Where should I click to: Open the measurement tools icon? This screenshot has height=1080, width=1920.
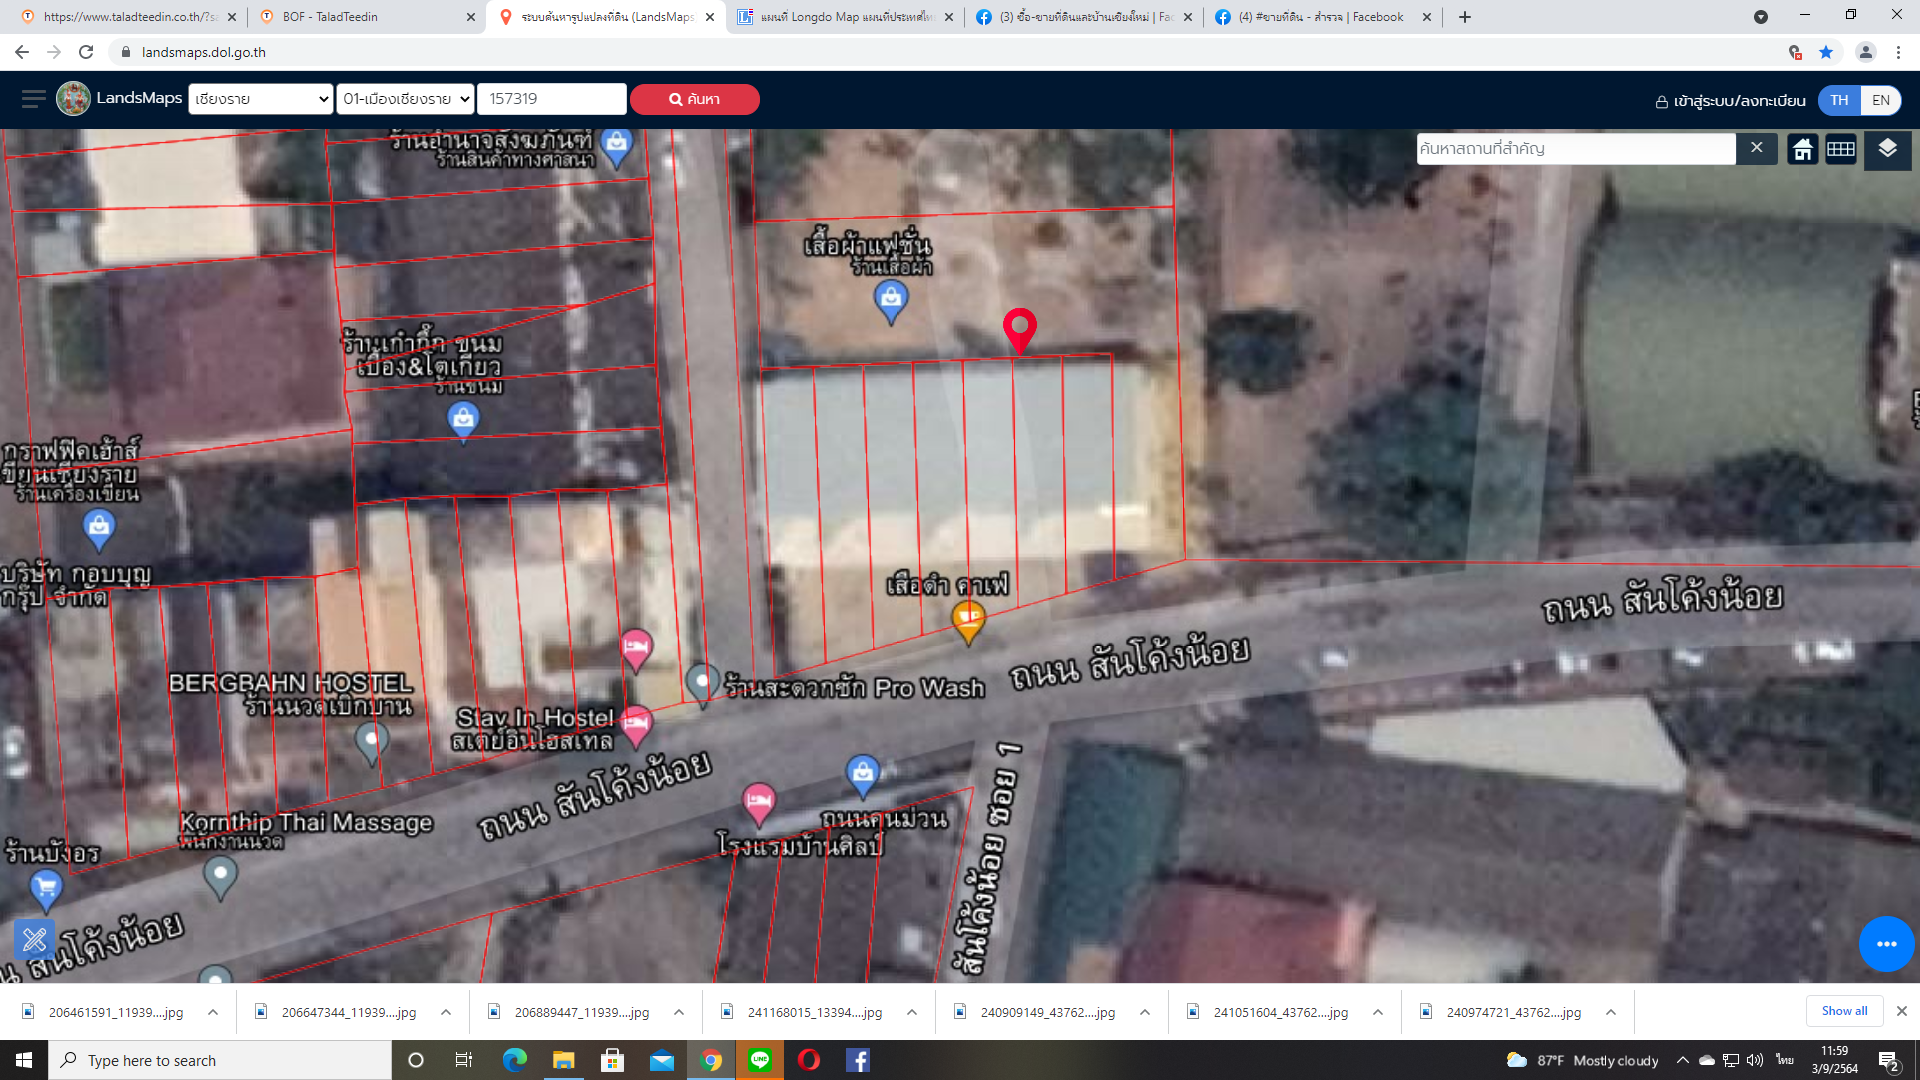(x=35, y=940)
